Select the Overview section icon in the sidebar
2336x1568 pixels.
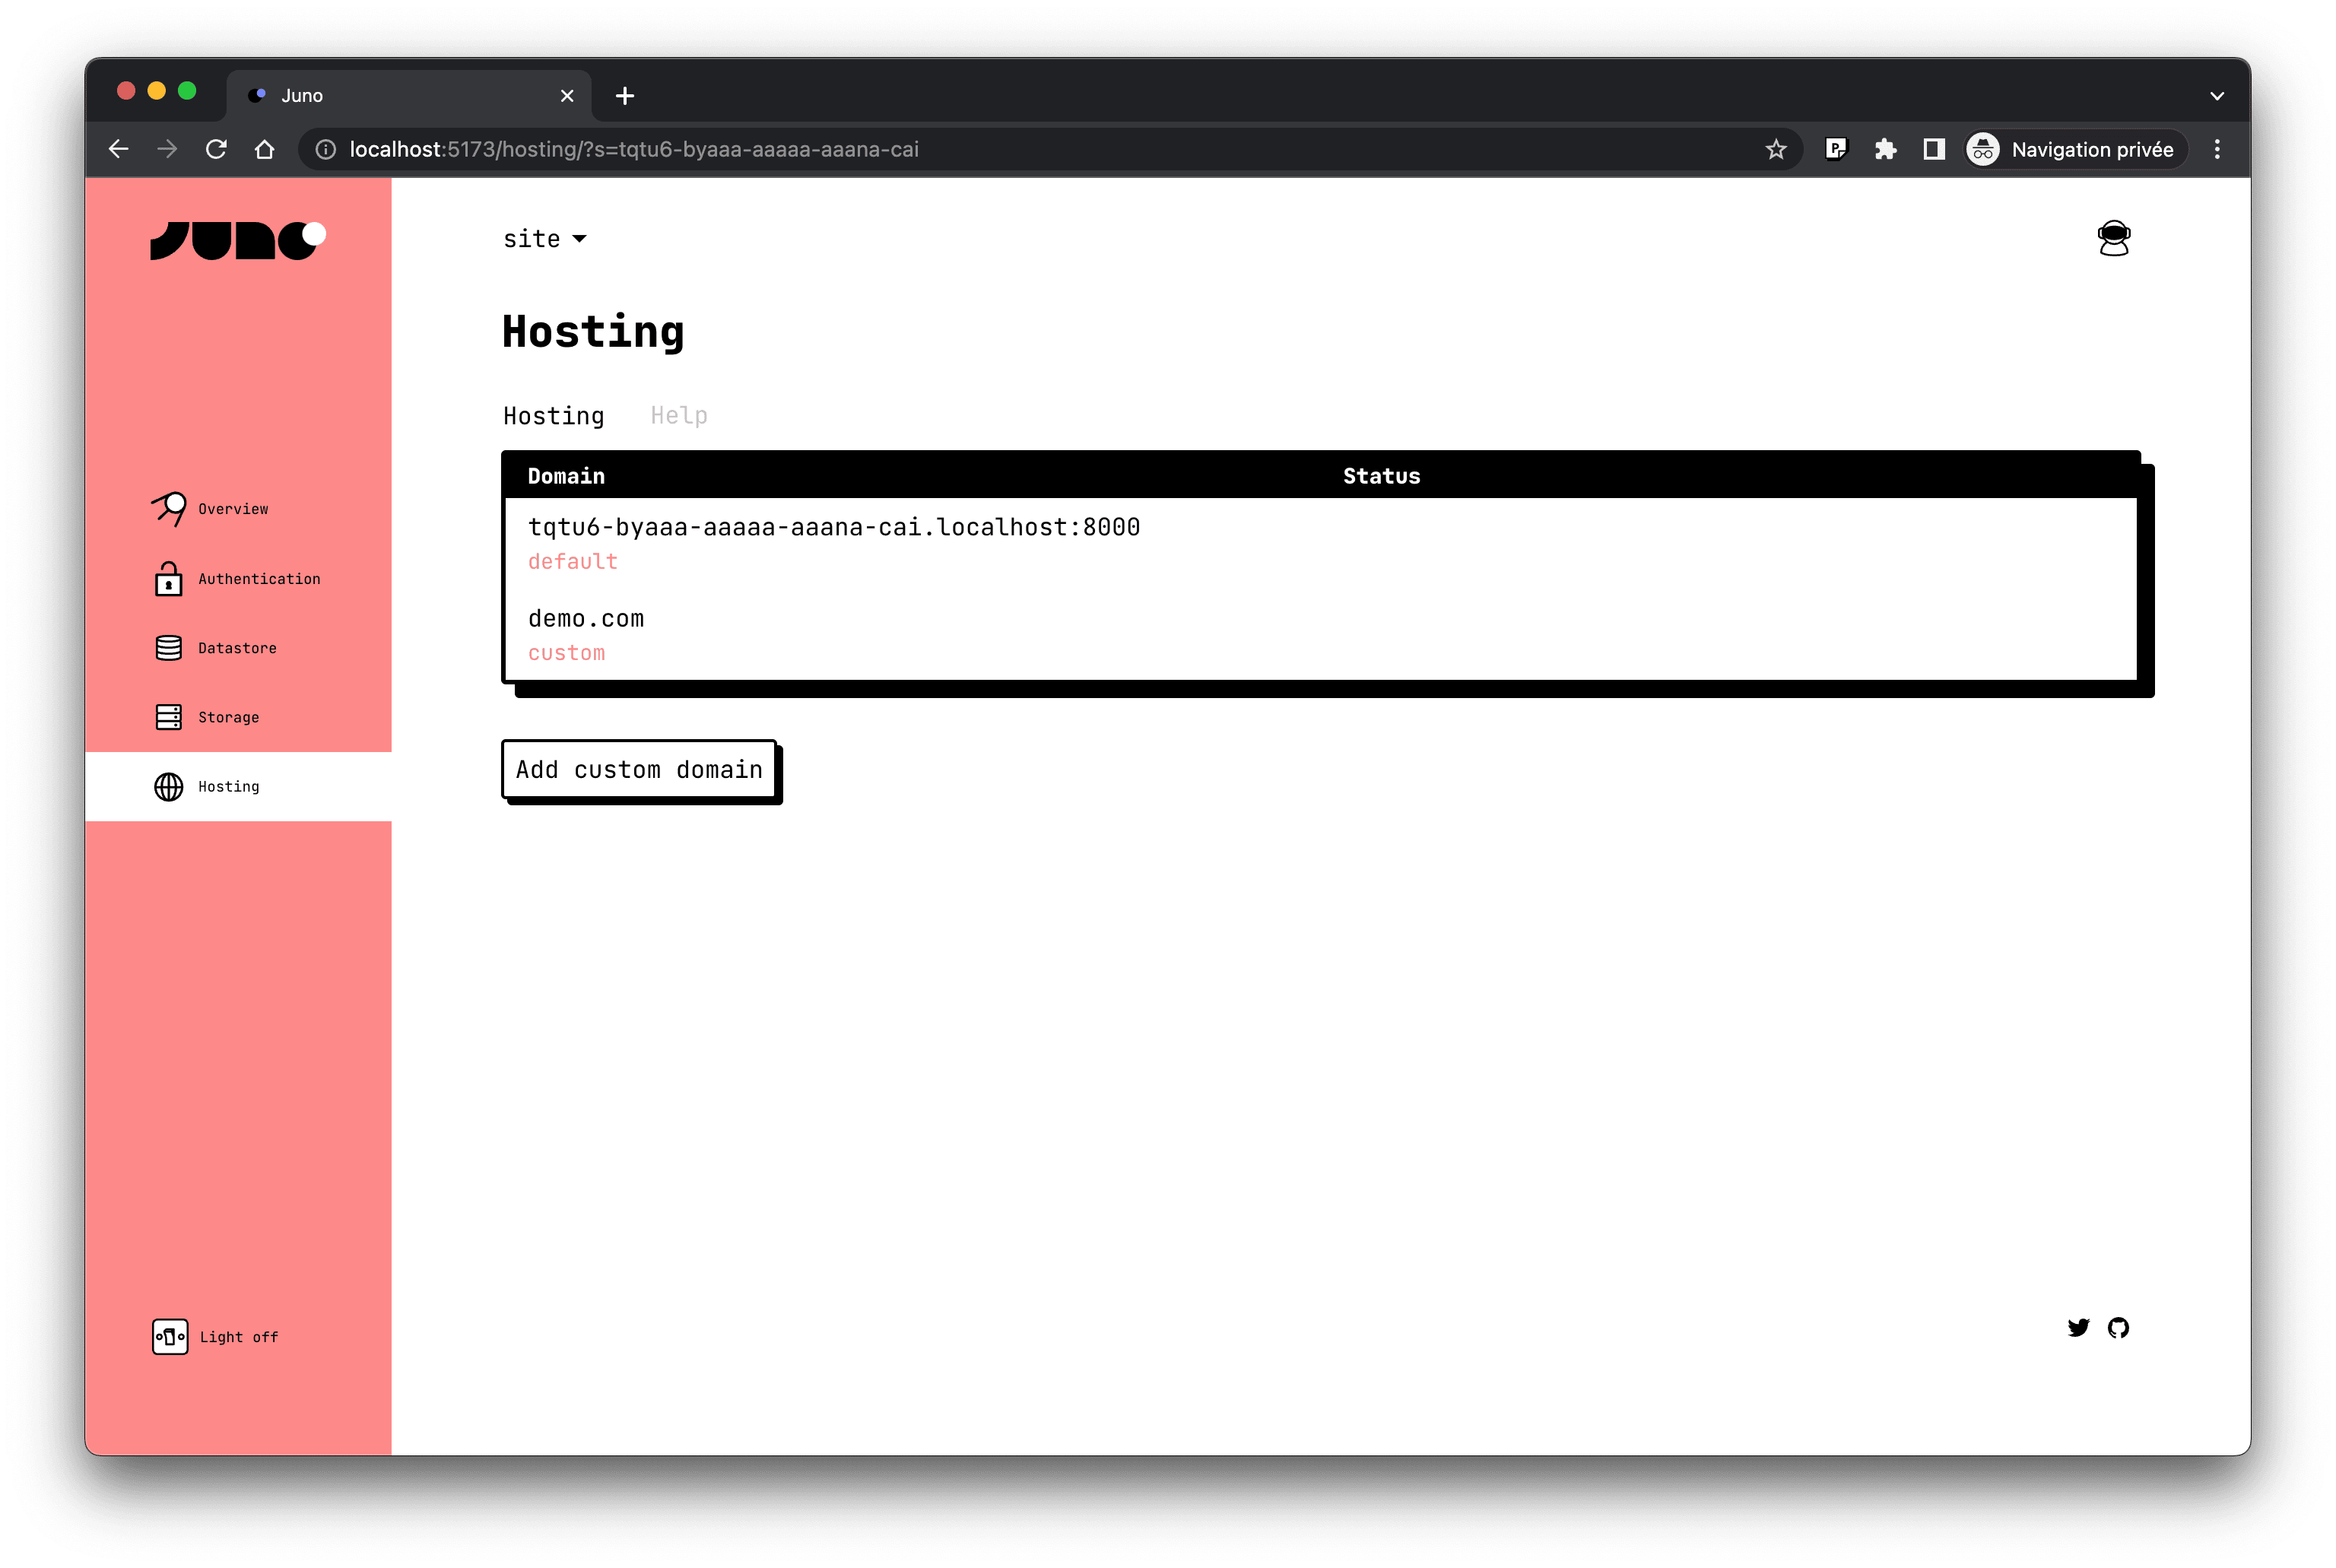[169, 508]
